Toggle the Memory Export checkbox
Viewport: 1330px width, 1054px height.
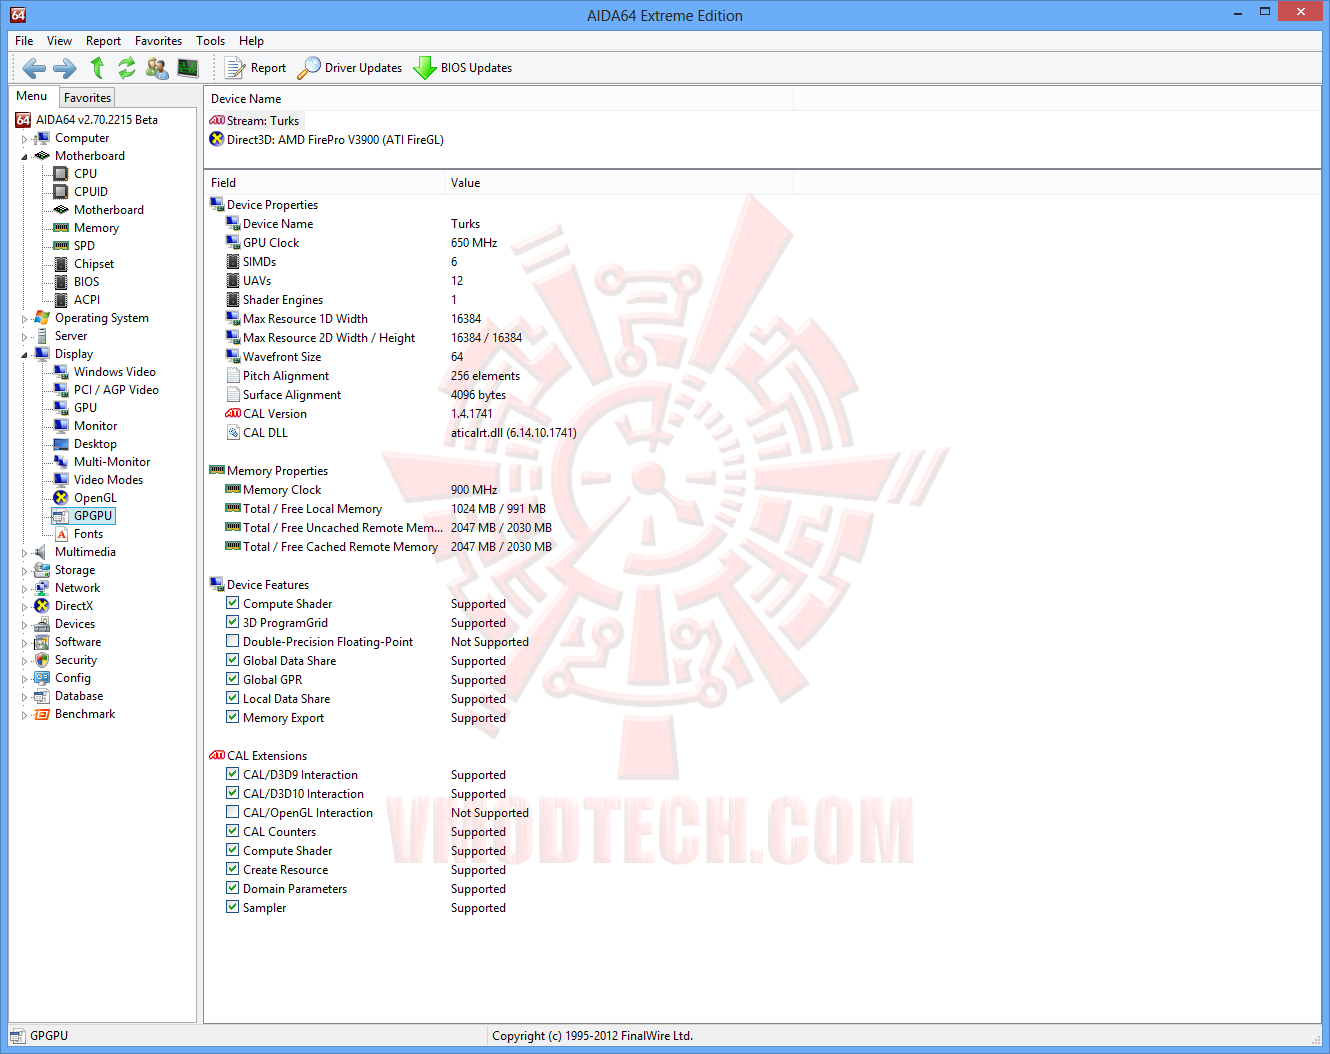coord(233,718)
